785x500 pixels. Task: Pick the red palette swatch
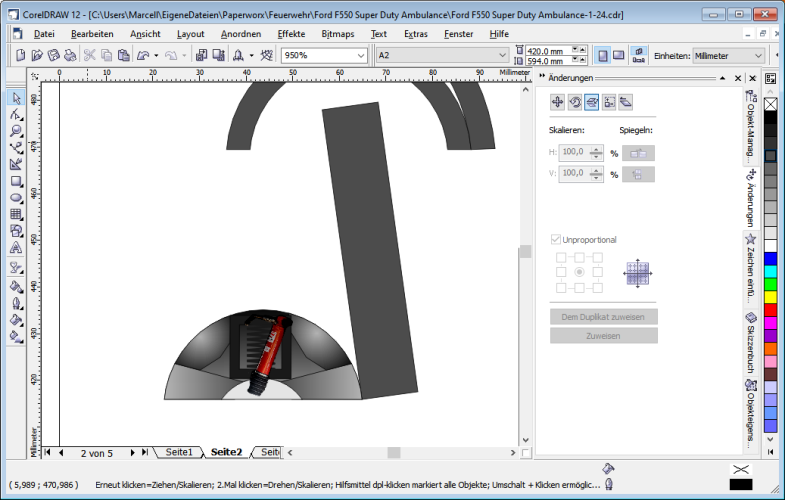(770, 310)
